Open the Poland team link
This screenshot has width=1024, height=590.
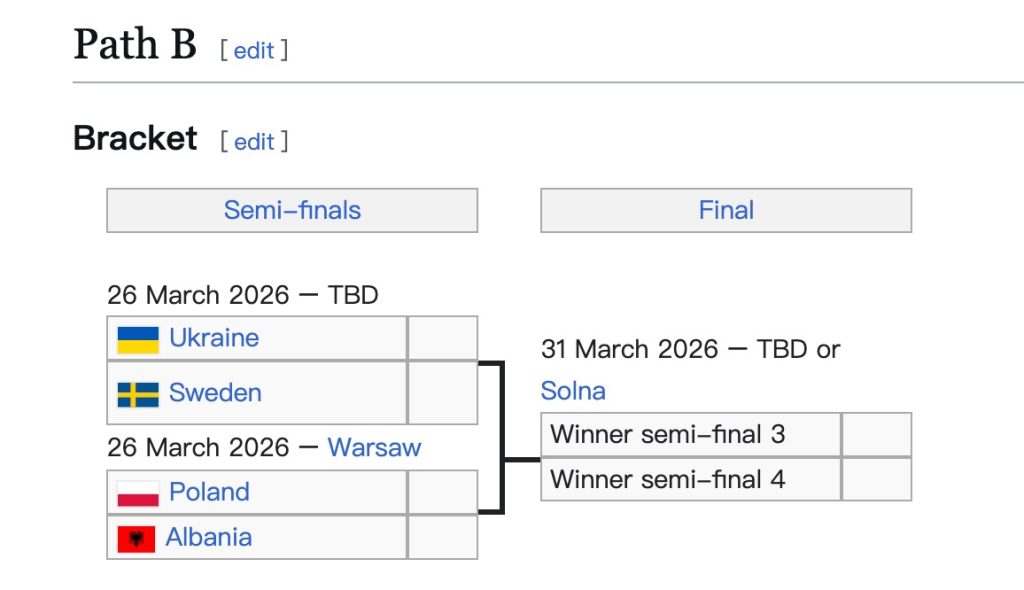209,492
